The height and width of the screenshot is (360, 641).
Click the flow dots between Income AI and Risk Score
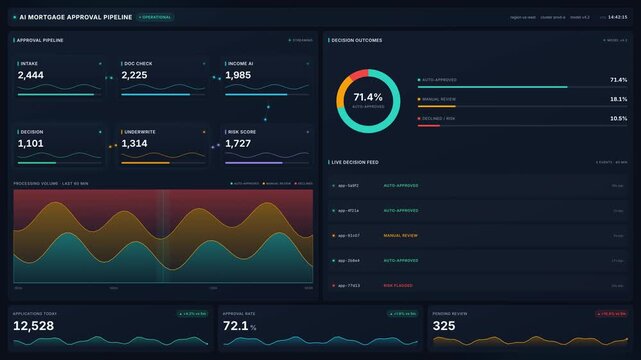(x=267, y=113)
